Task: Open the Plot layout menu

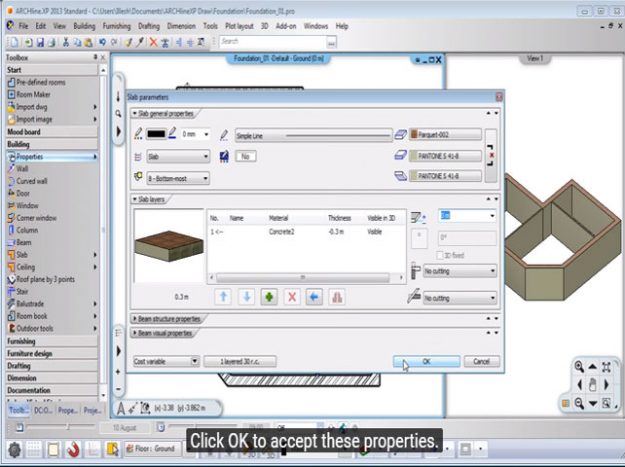Action: click(240, 25)
